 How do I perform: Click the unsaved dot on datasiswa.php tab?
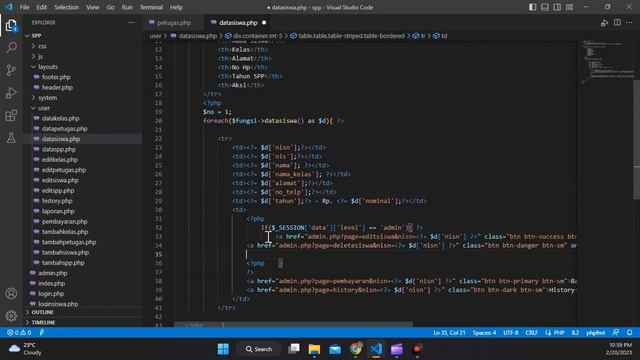[264, 23]
